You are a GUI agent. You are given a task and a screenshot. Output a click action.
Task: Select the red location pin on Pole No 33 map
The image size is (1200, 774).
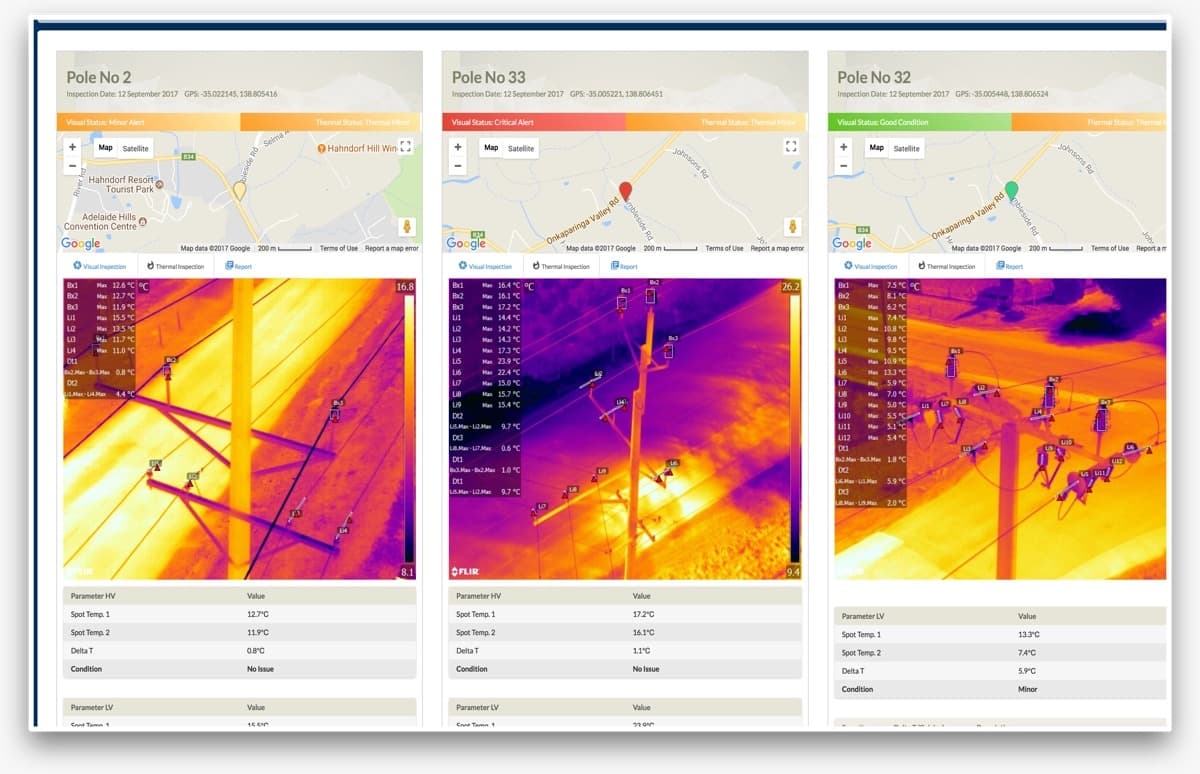(626, 192)
